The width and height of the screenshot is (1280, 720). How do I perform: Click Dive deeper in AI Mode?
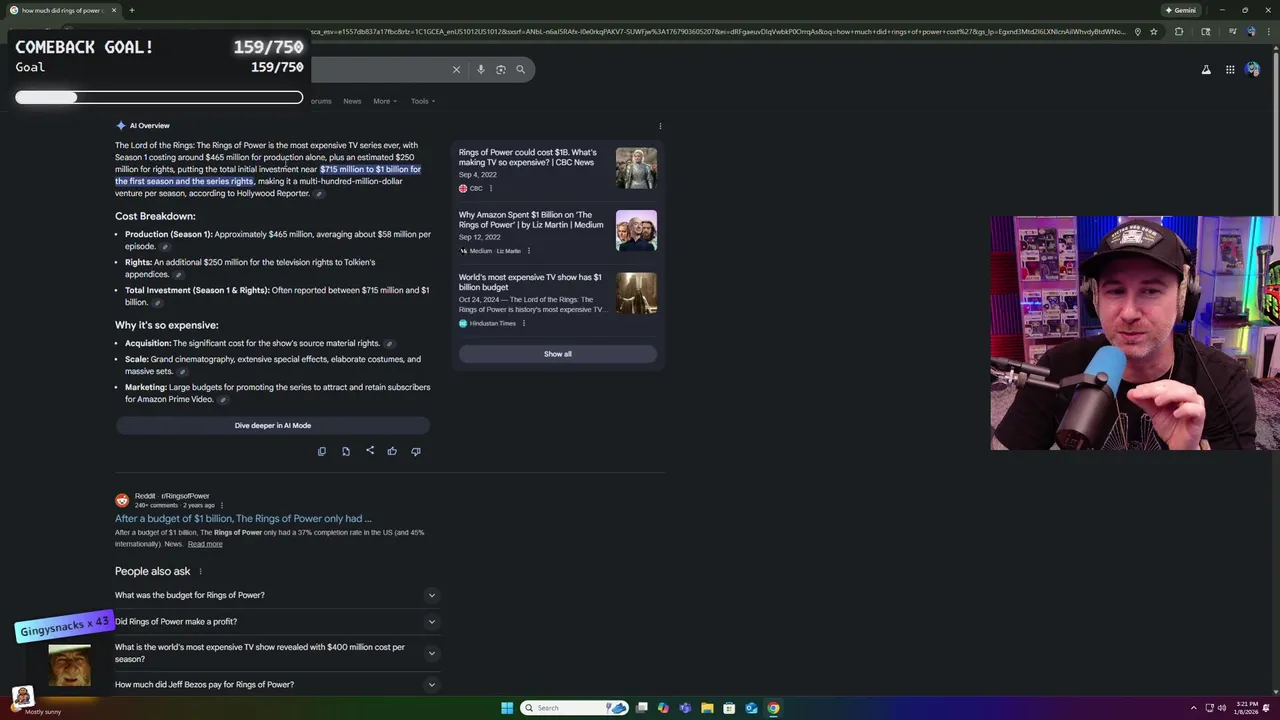tap(273, 425)
